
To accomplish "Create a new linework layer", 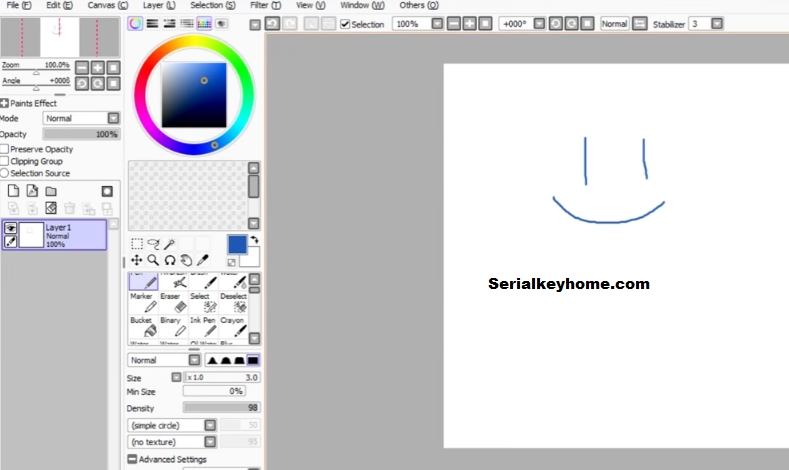I will click(32, 191).
